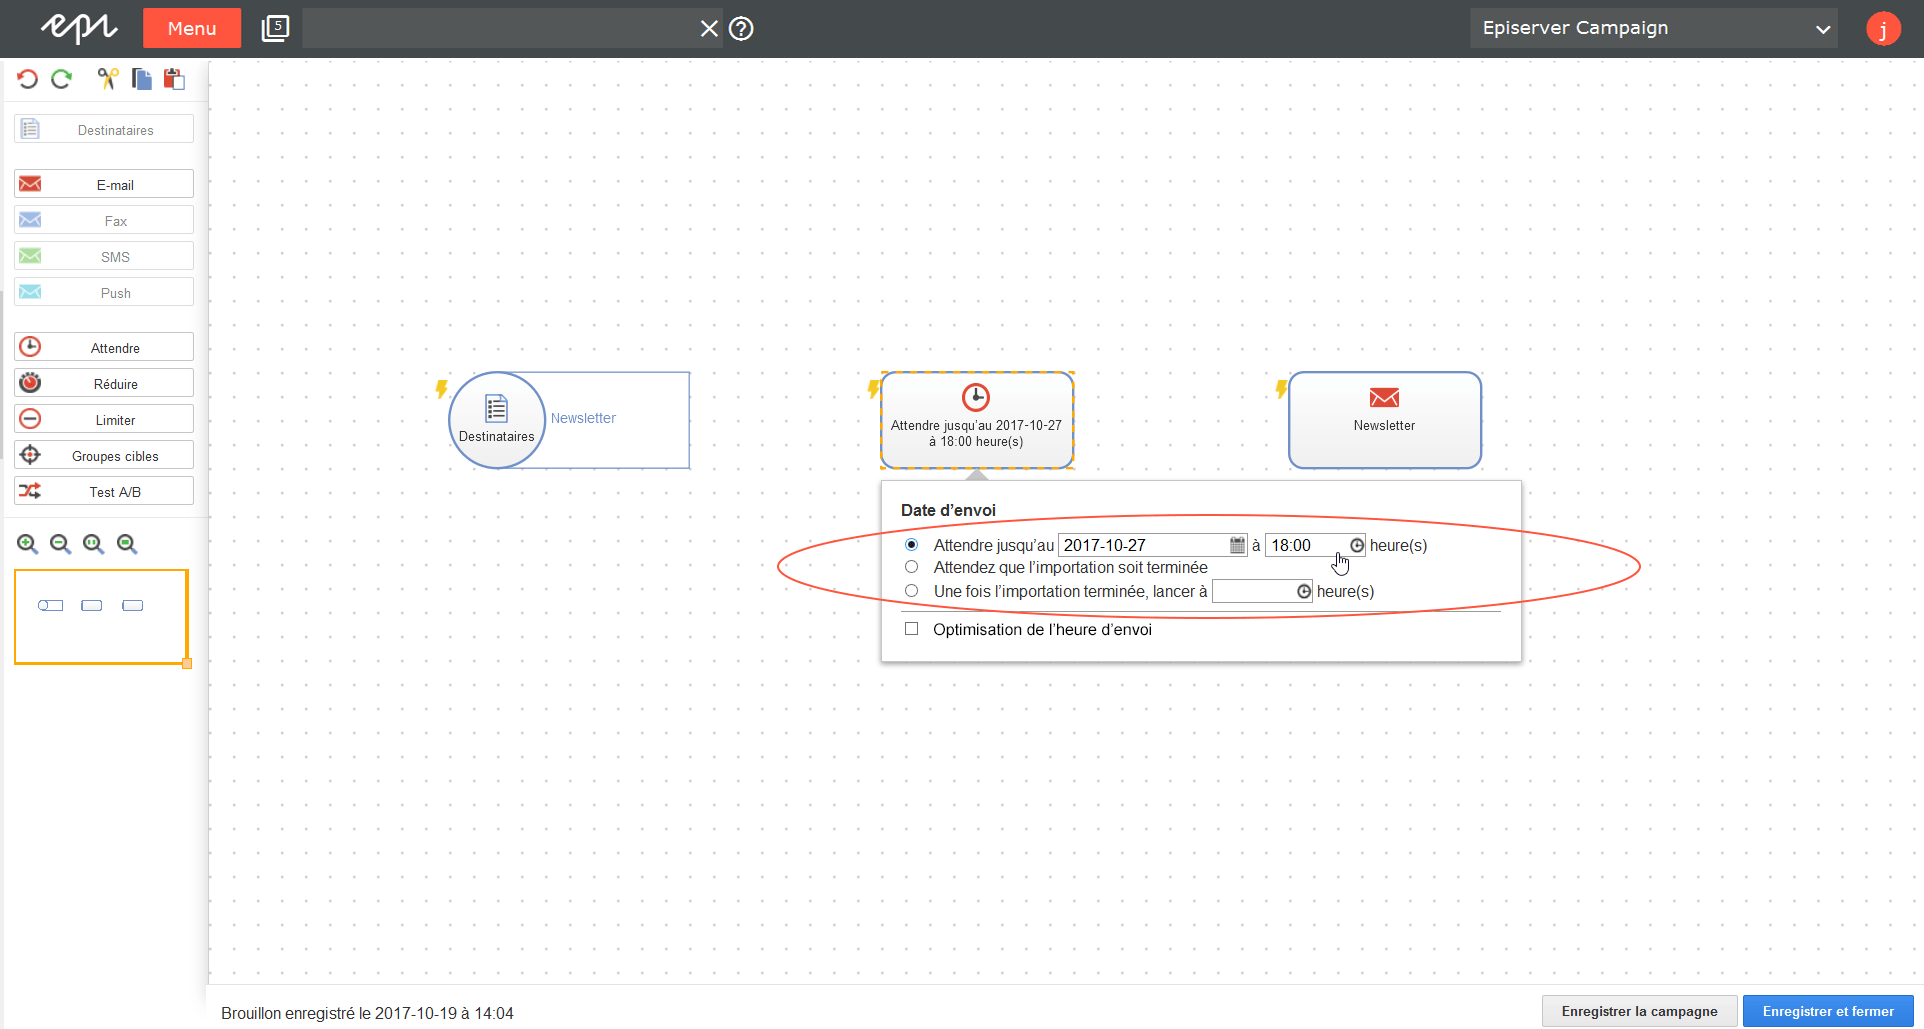
Task: Click the copy documents icon
Action: [142, 79]
